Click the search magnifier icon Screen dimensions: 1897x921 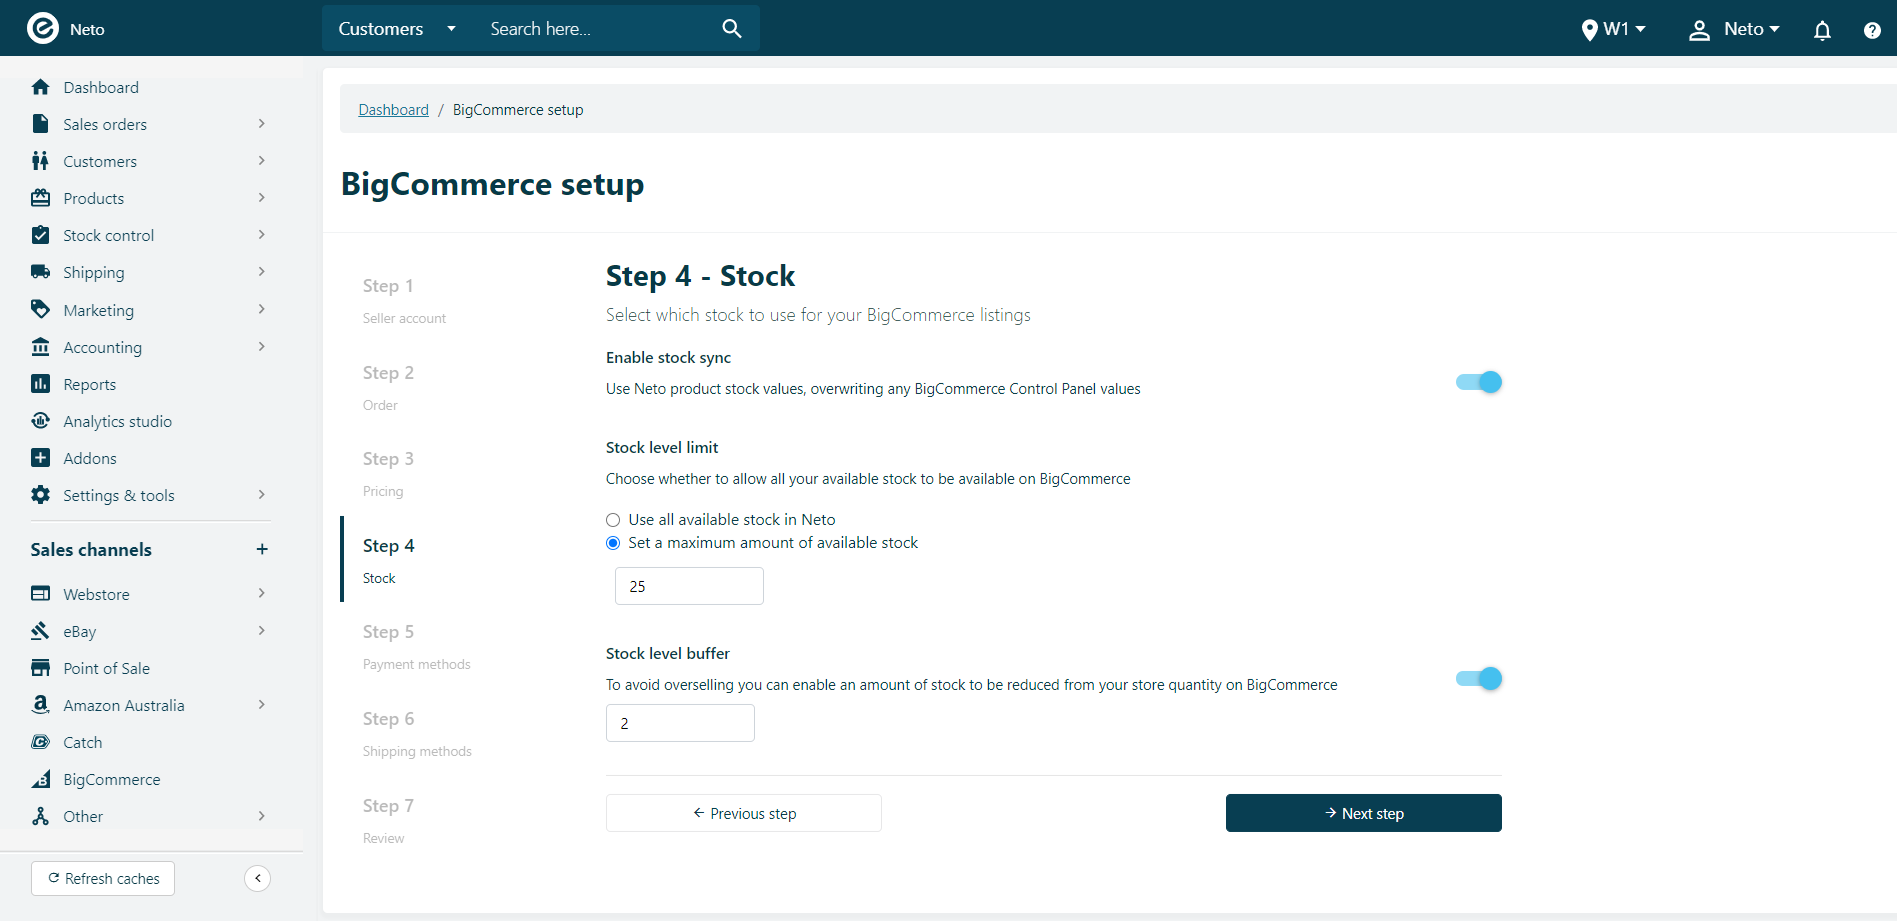(732, 29)
